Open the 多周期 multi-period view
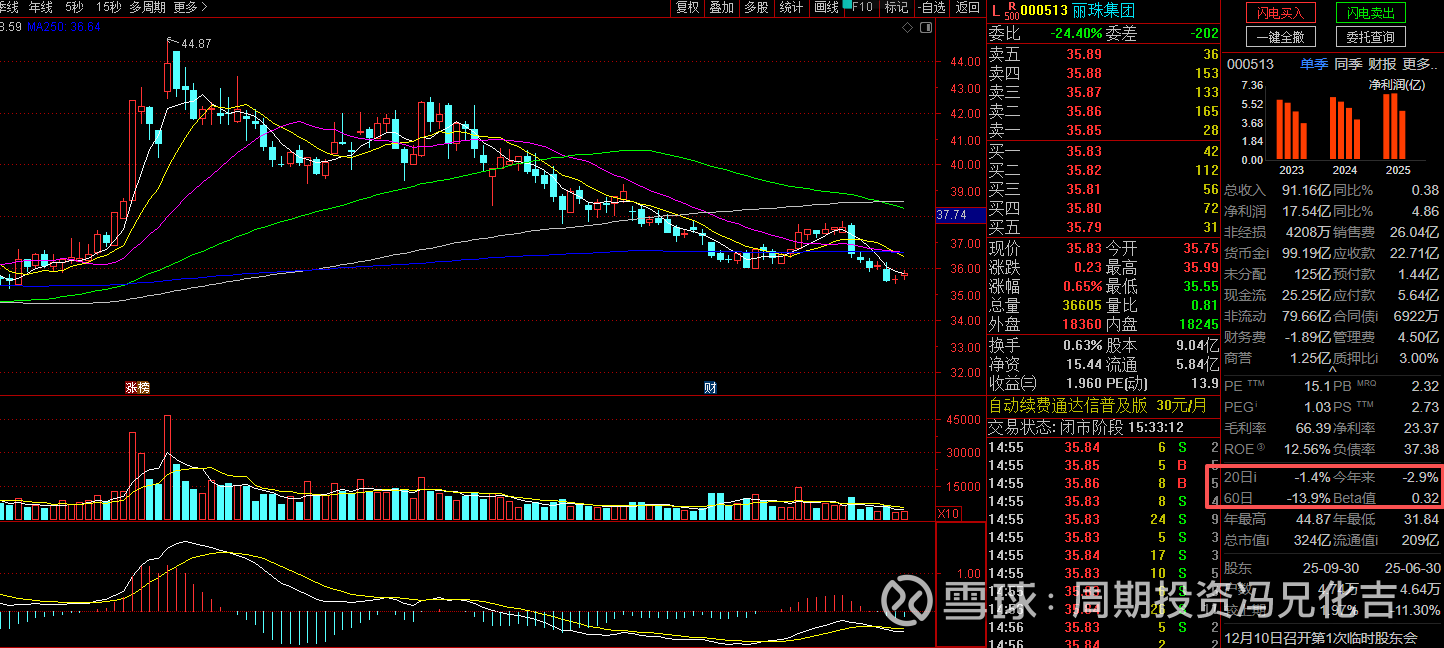The image size is (1444, 648). coord(147,7)
